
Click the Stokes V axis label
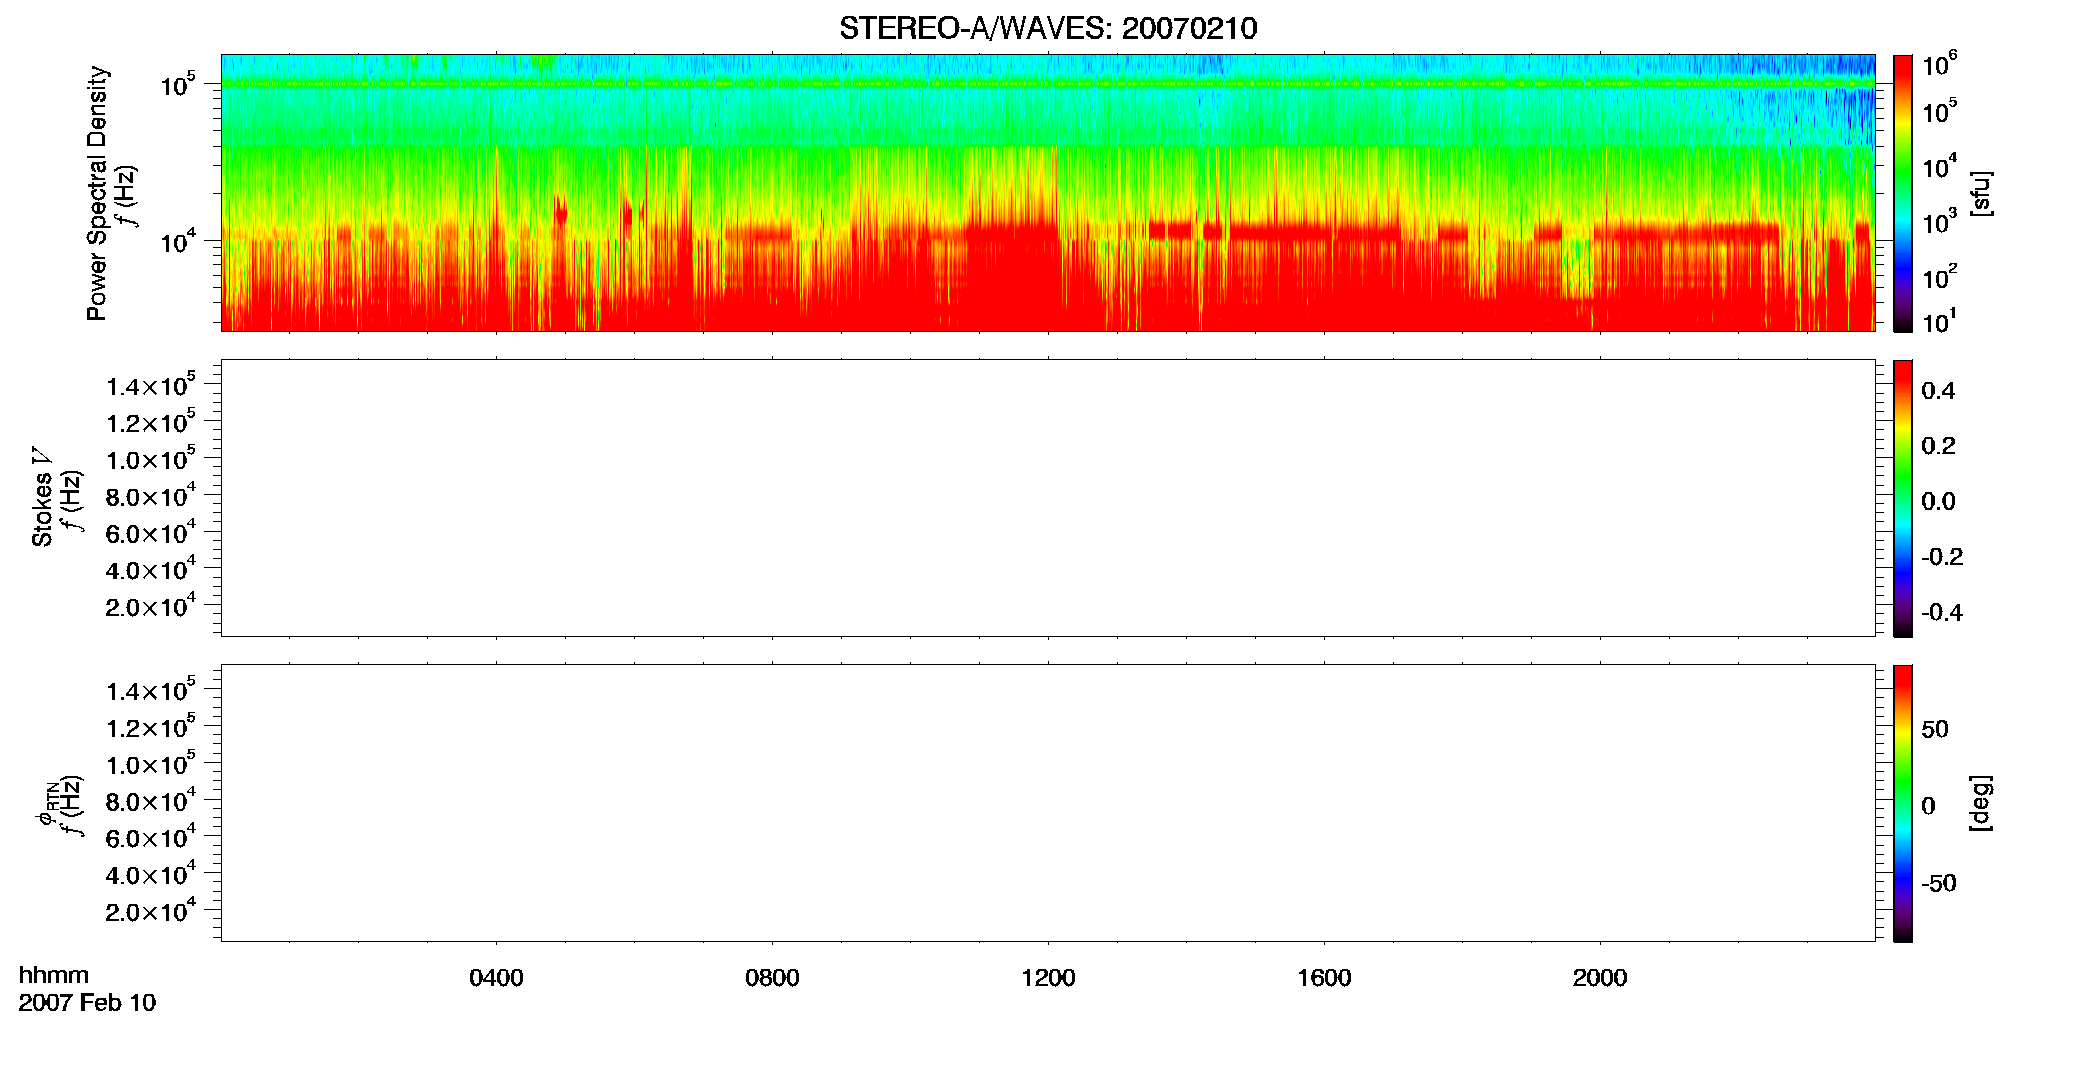click(x=42, y=497)
